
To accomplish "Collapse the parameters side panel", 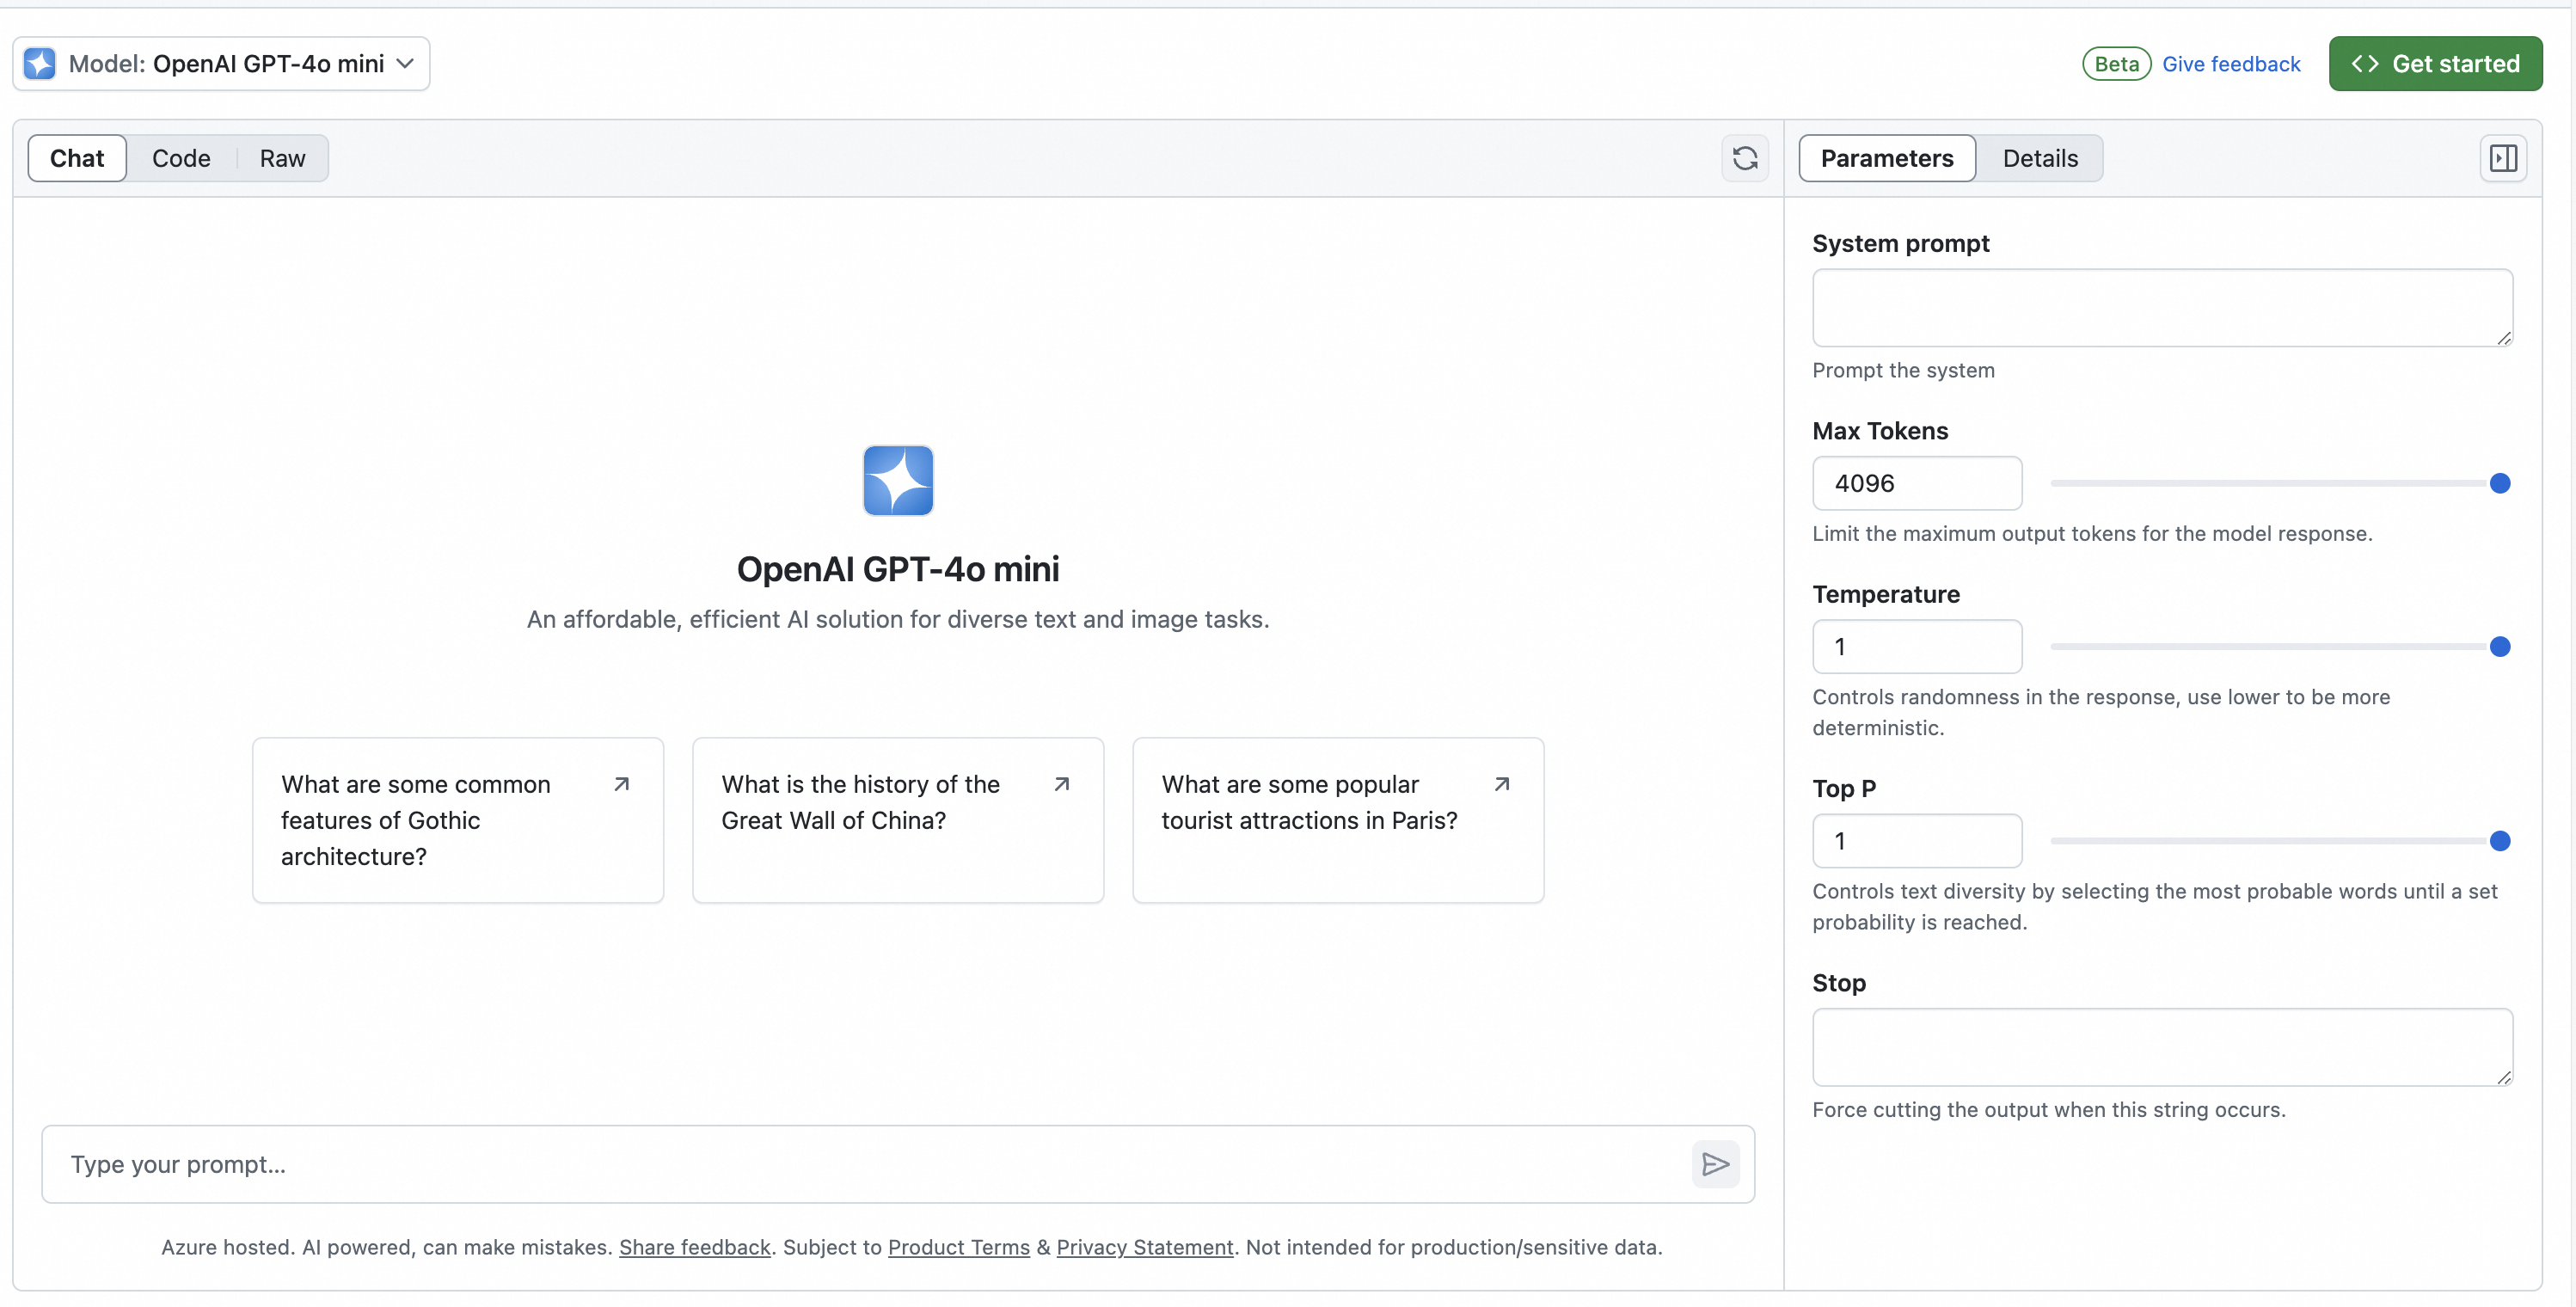I will [x=2503, y=158].
